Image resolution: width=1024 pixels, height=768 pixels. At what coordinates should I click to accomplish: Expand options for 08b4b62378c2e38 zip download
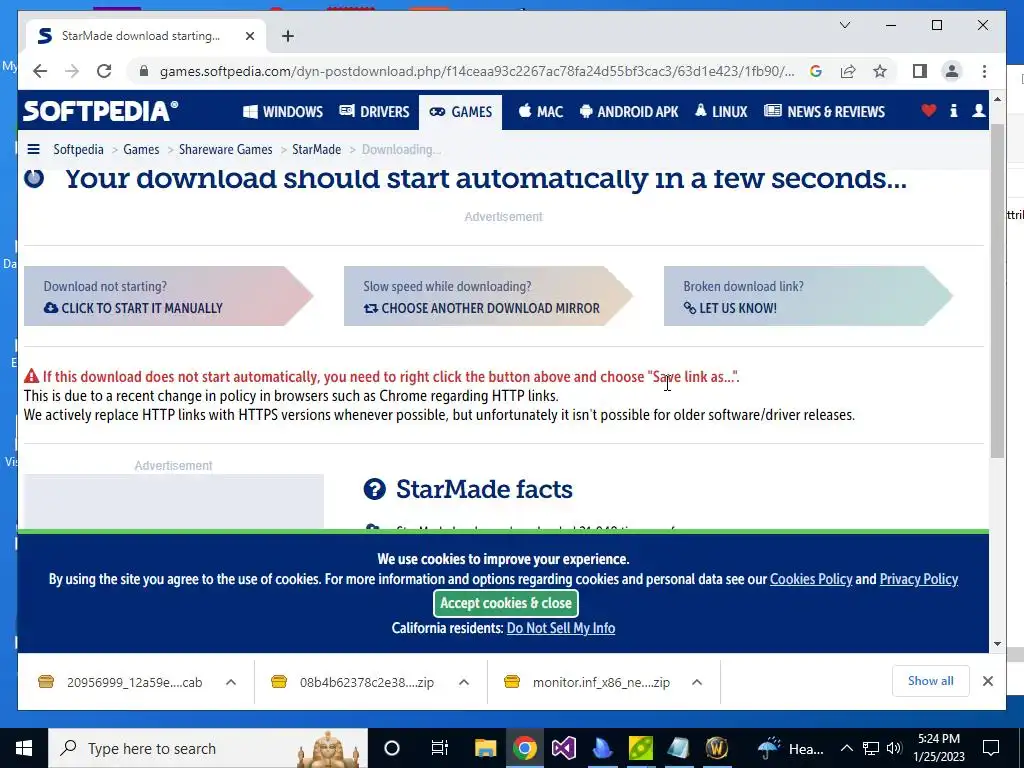464,682
